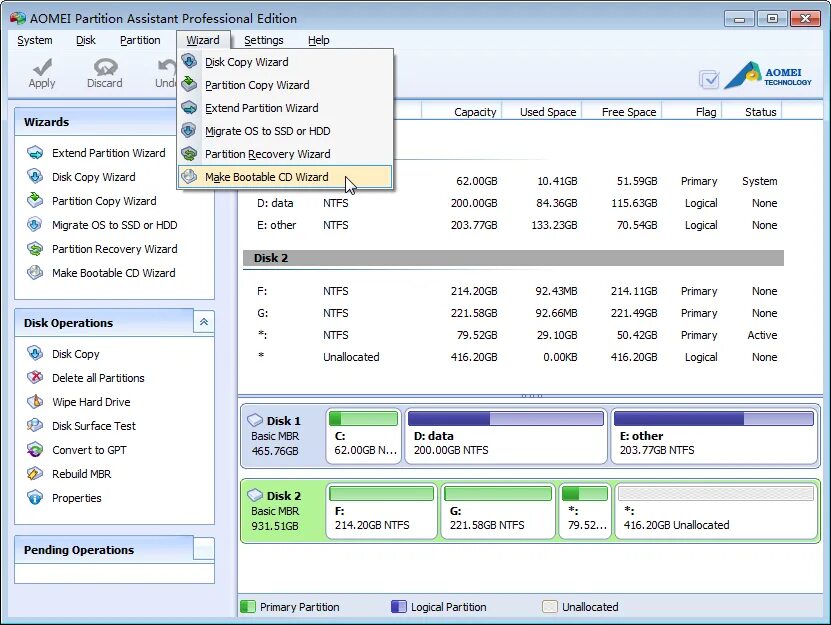Open the System menu
This screenshot has height=625, width=831.
coord(34,40)
